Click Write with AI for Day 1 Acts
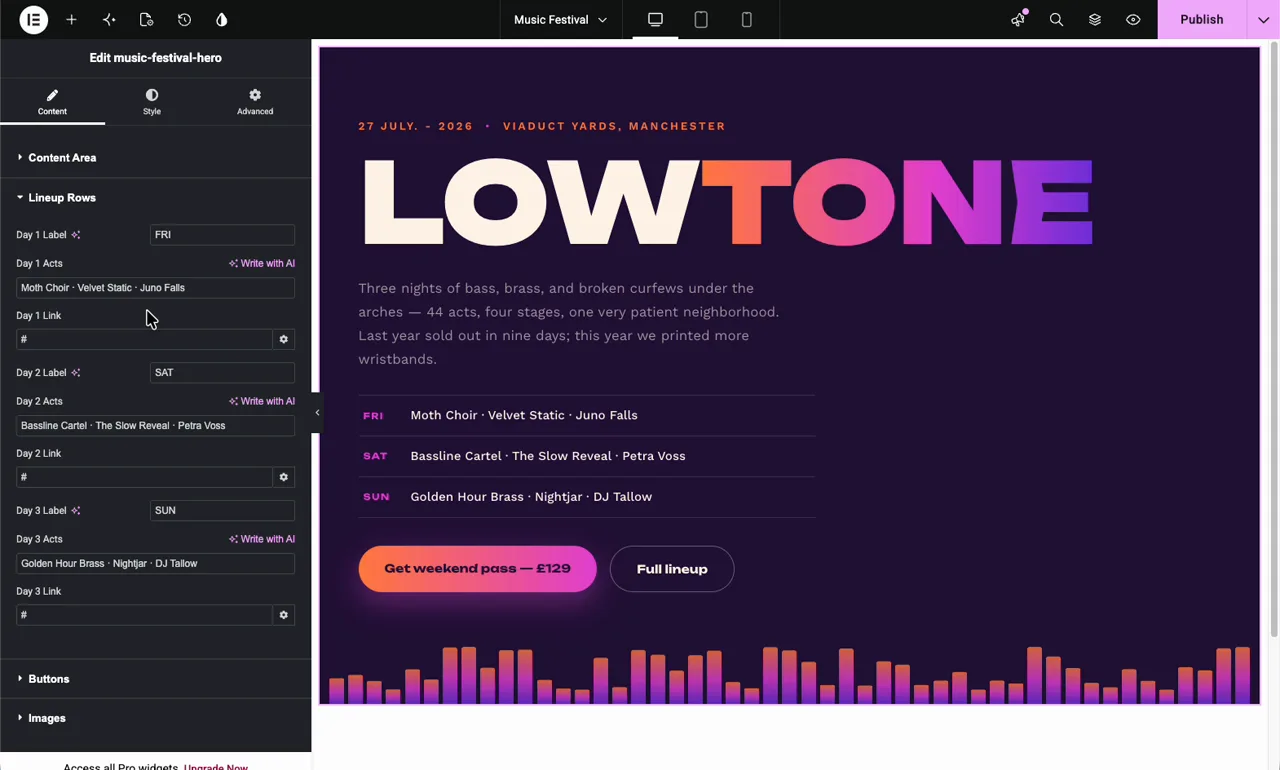The width and height of the screenshot is (1280, 770). (262, 263)
